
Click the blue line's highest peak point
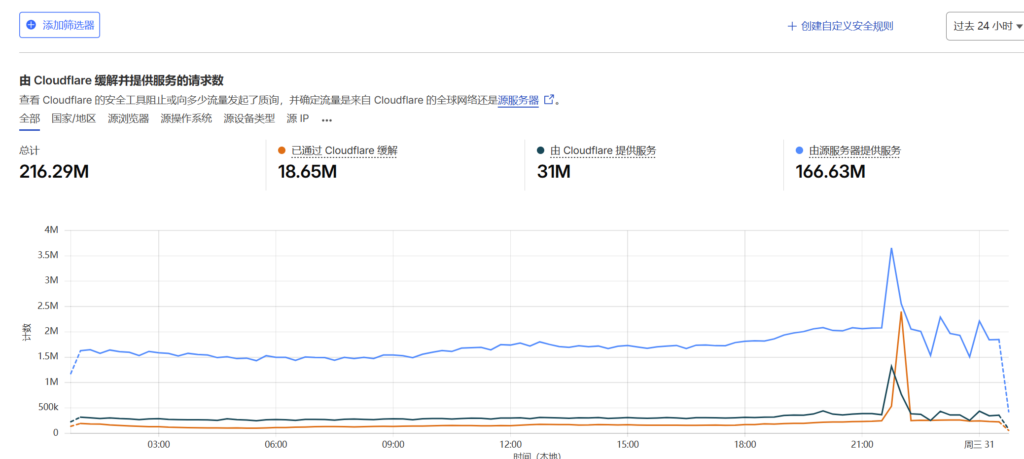click(891, 248)
